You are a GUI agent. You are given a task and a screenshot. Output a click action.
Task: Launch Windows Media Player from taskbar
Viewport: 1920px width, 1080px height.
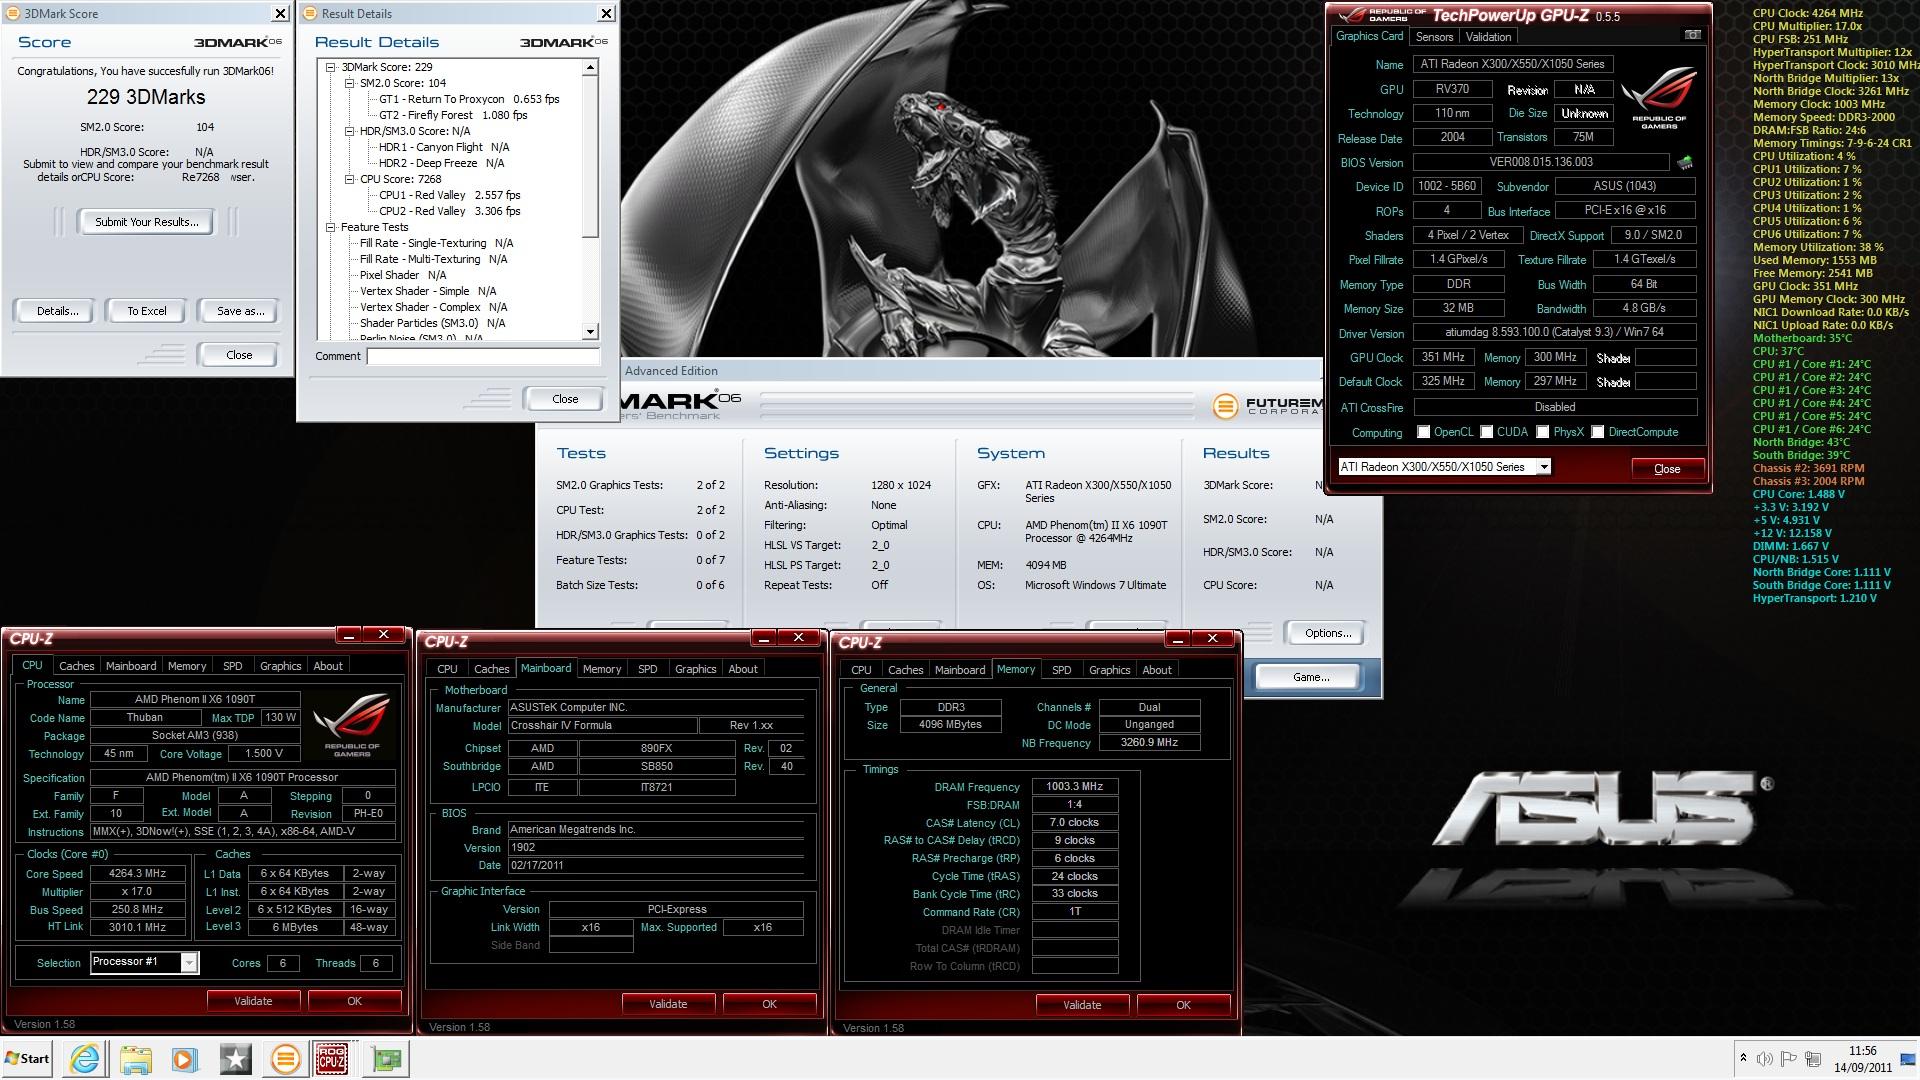pos(184,1059)
